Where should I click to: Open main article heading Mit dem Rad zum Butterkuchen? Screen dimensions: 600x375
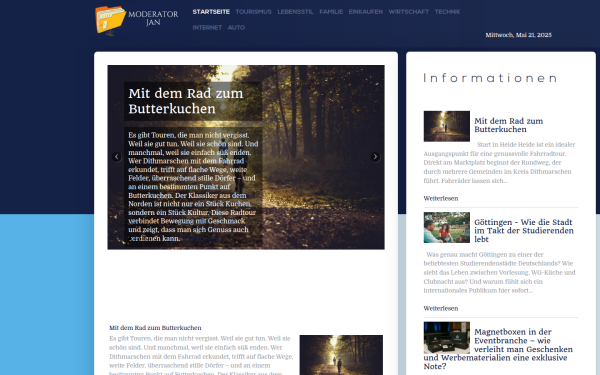coord(155,328)
